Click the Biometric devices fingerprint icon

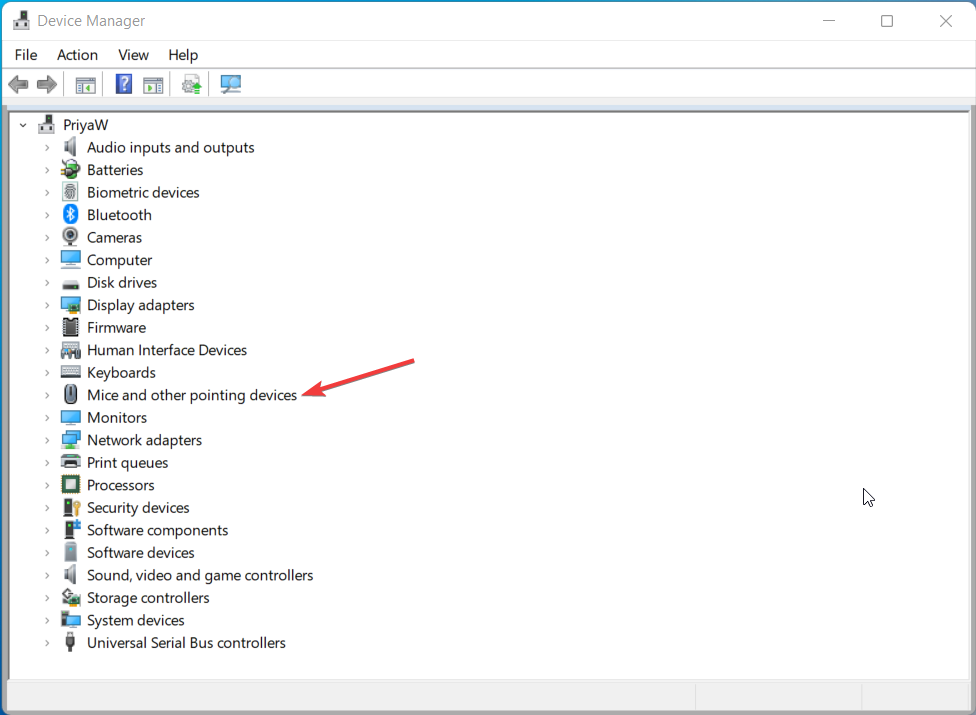pyautogui.click(x=70, y=192)
